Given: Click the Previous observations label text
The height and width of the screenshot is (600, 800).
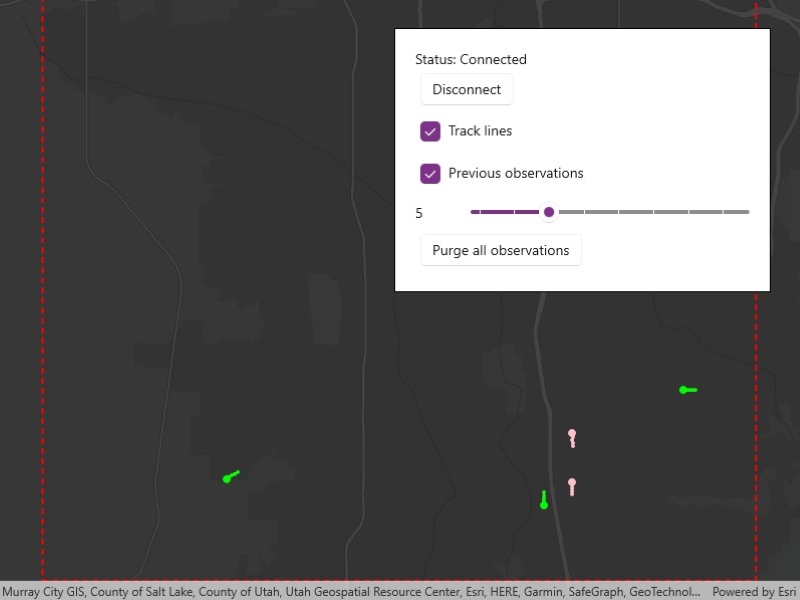Looking at the screenshot, I should [x=516, y=173].
